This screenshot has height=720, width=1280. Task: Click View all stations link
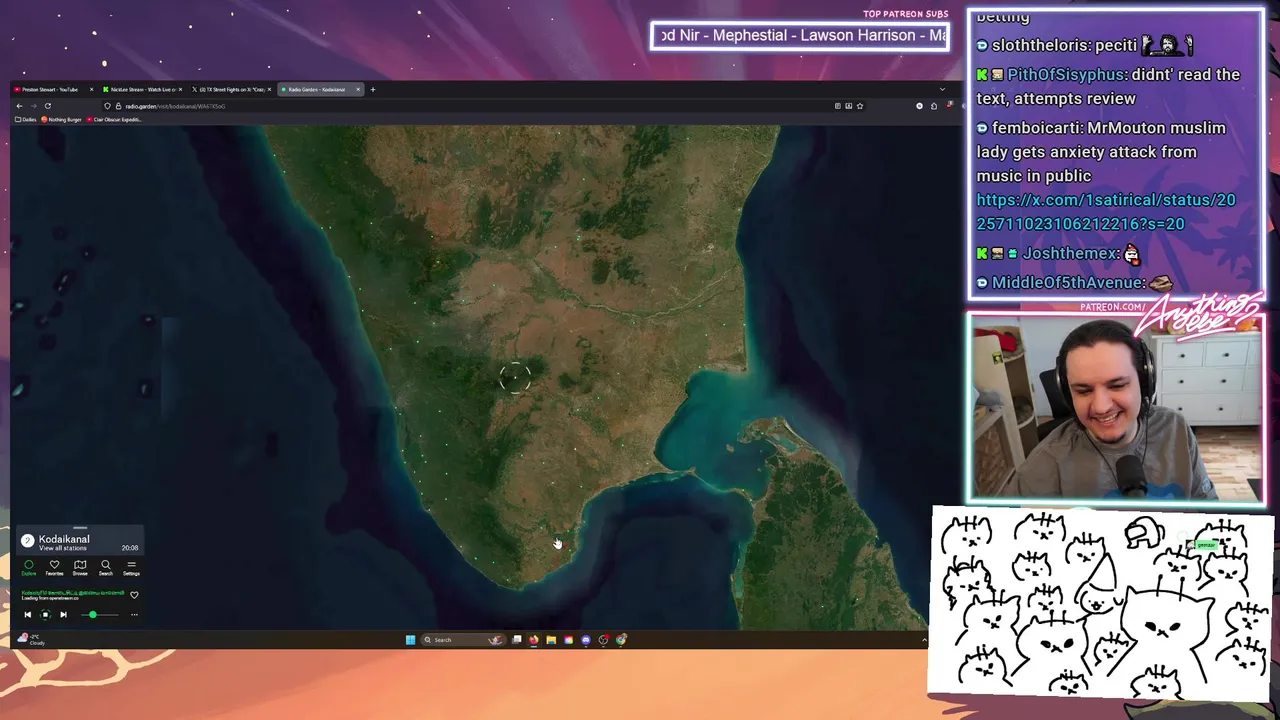point(62,548)
